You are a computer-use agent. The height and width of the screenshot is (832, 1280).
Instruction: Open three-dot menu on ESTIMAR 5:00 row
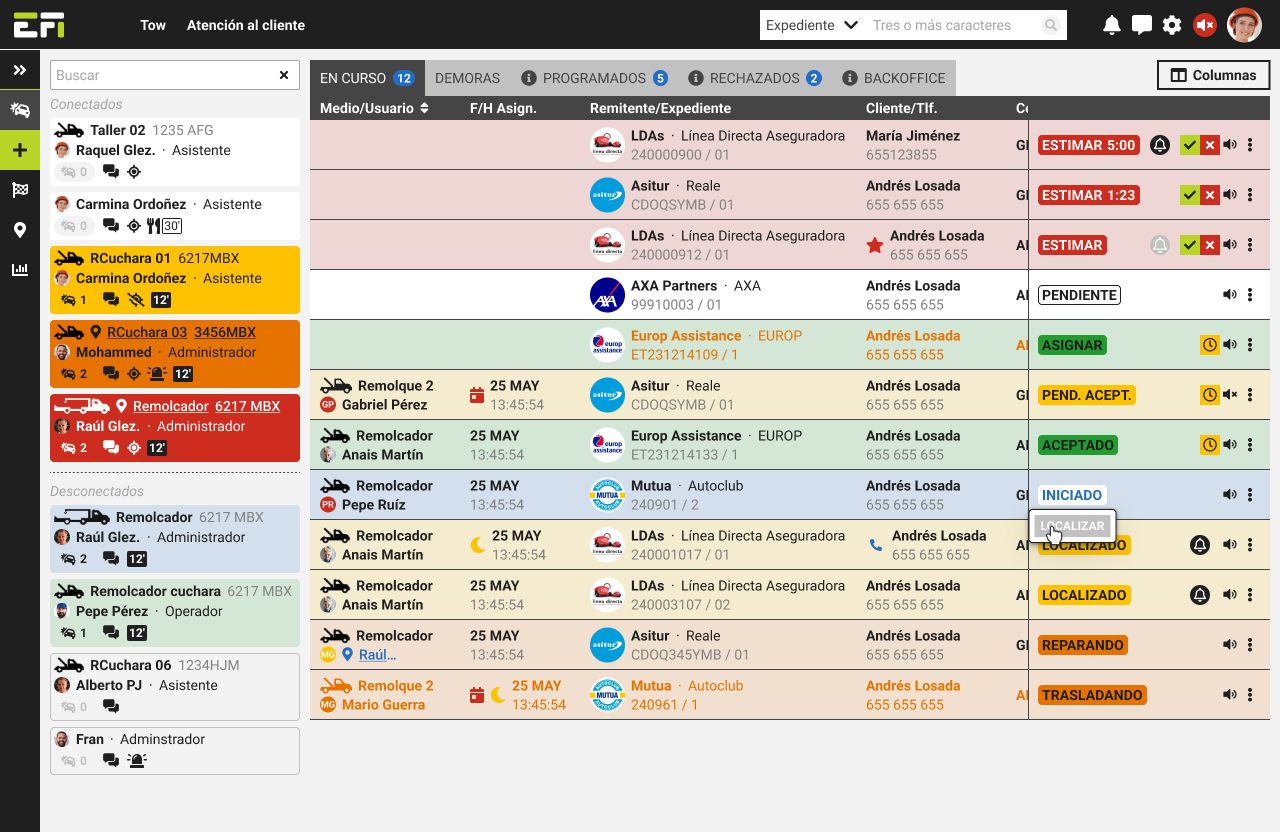(1250, 145)
